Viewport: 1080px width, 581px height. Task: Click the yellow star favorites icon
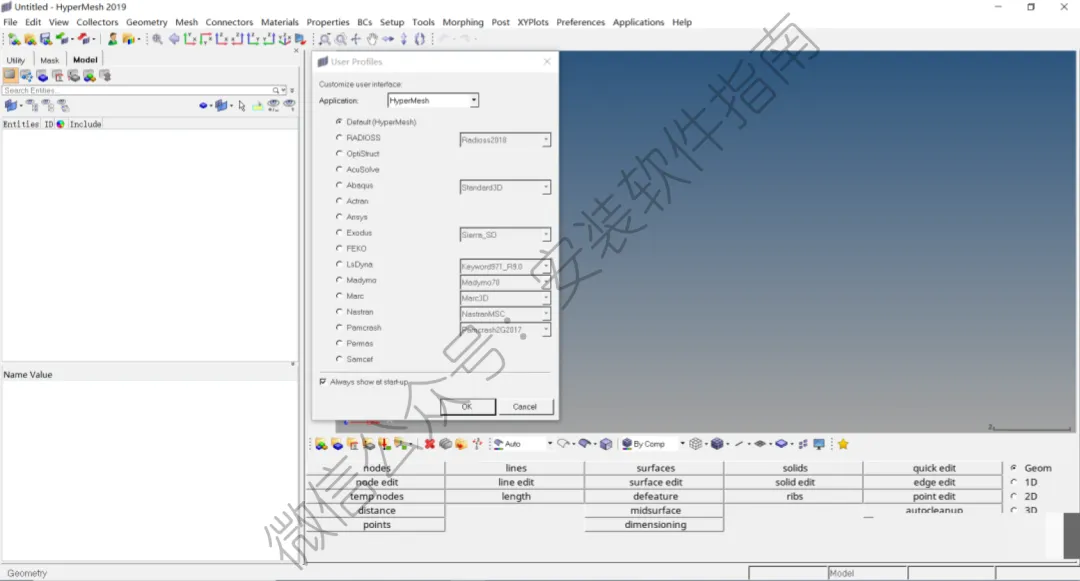click(843, 444)
